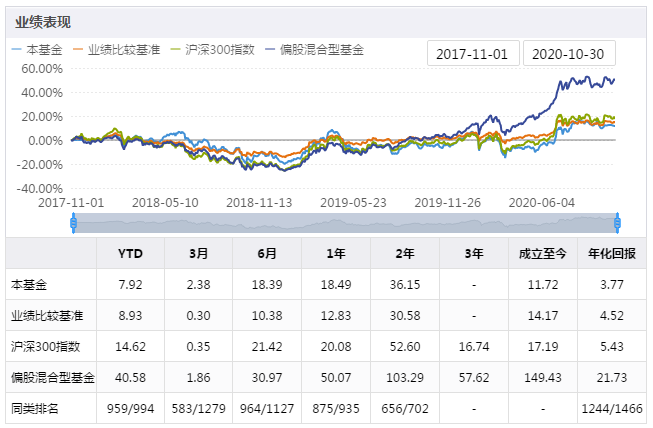This screenshot has width=653, height=428.
Task: Click 本基金 2年 value 36.15
Action: 405,285
